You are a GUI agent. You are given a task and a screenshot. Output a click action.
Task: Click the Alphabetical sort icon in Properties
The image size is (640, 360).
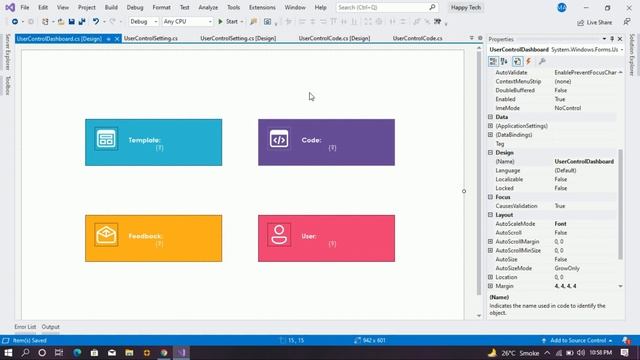[504, 61]
